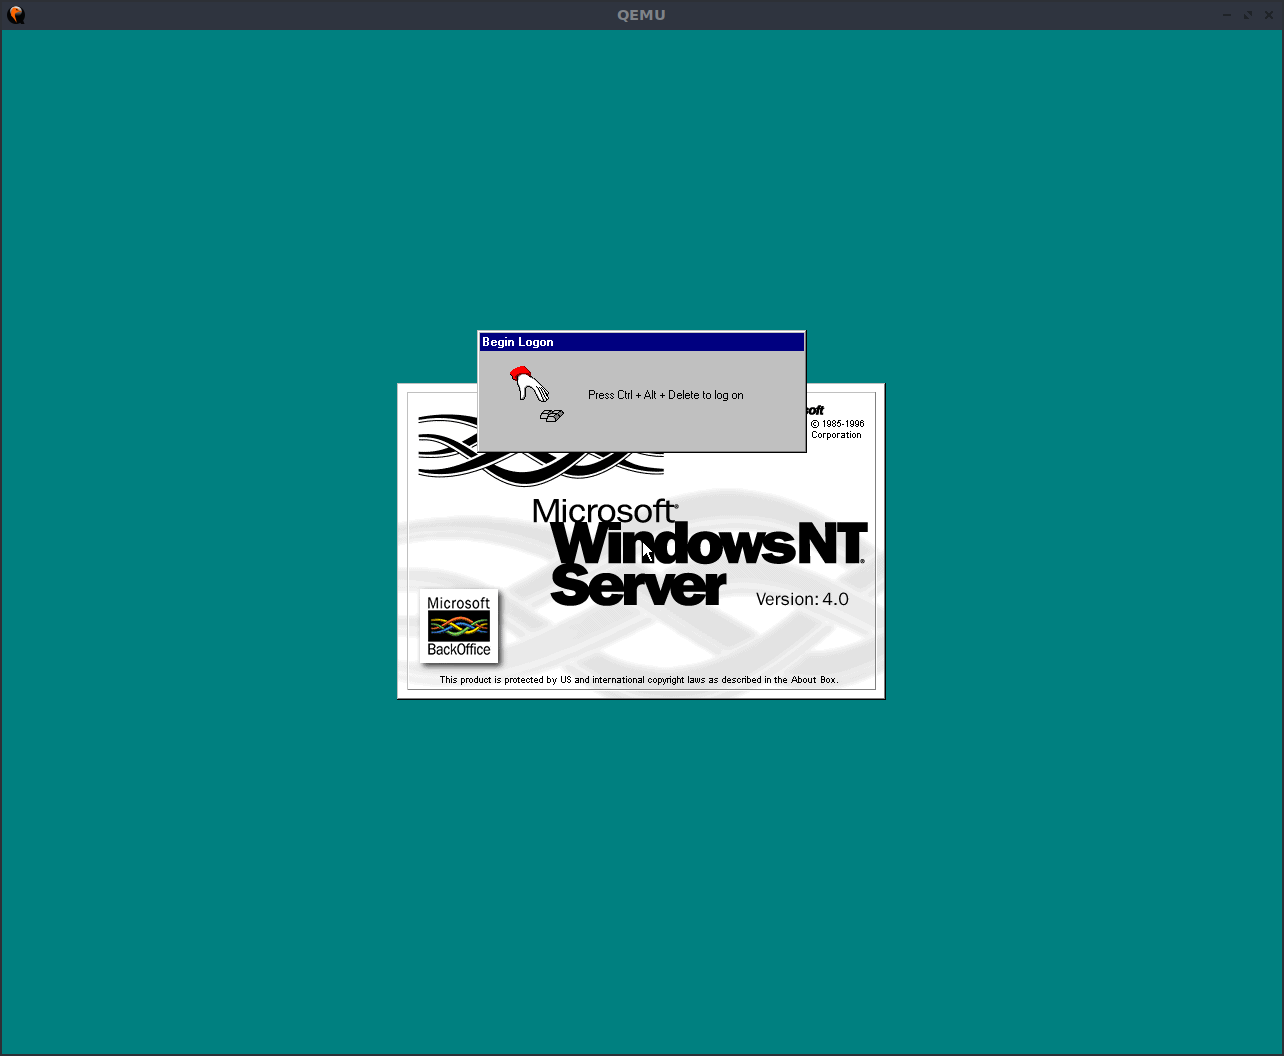The height and width of the screenshot is (1056, 1284).
Task: Click the hand pressing keys icon
Action: (536, 394)
